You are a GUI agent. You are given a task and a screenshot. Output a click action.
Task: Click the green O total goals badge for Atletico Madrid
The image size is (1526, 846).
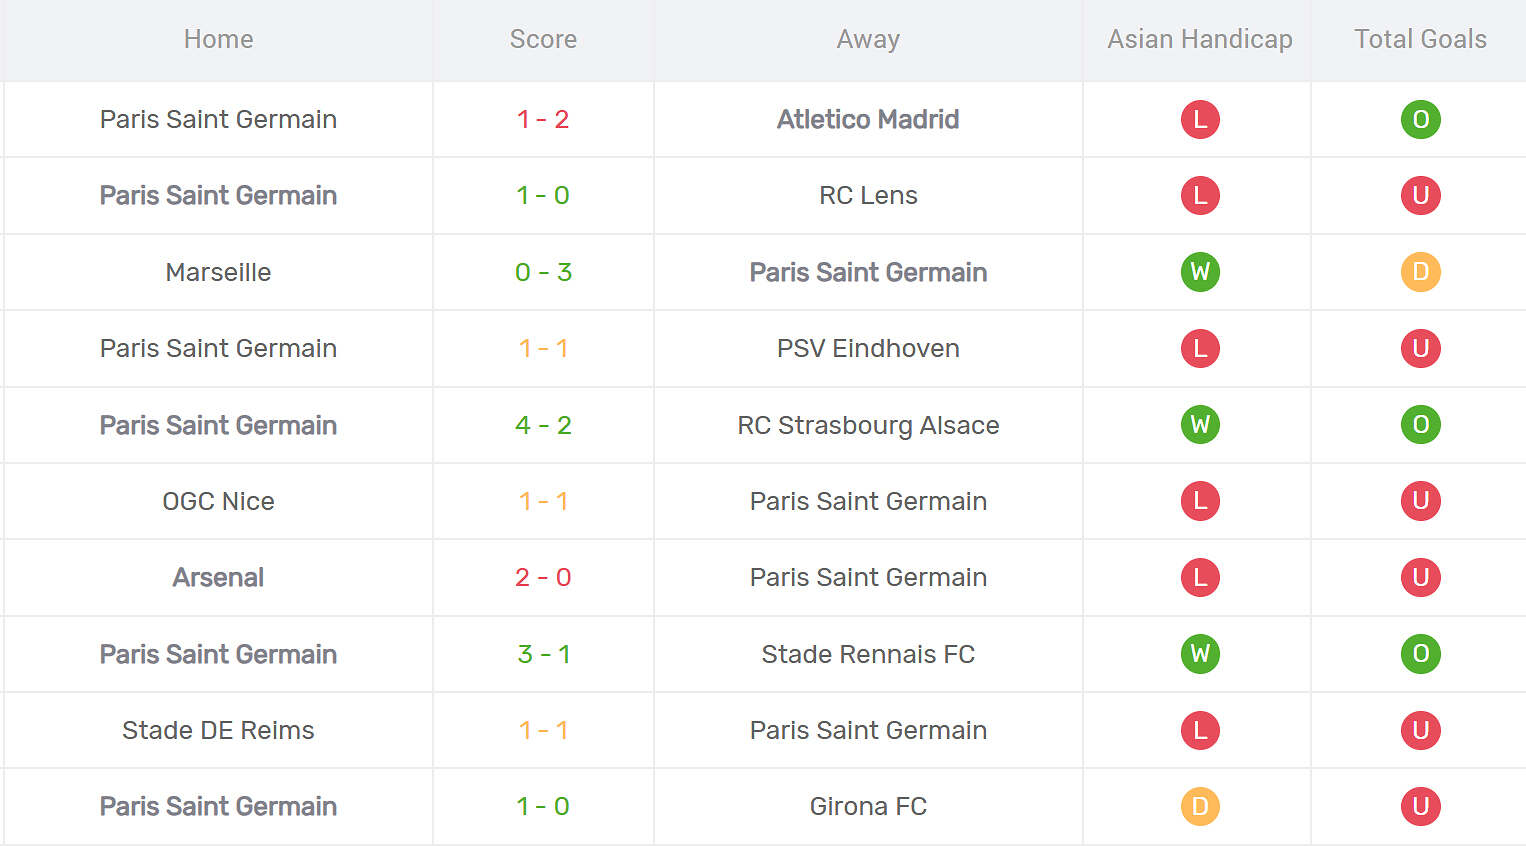click(x=1420, y=120)
